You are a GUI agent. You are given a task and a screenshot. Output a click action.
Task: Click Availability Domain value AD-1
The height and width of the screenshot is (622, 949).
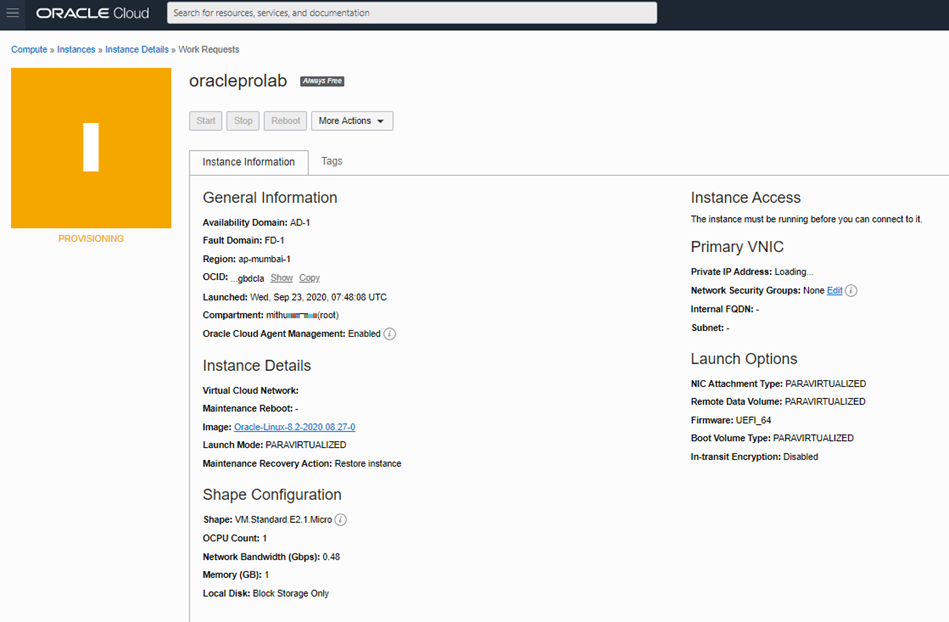tap(300, 223)
